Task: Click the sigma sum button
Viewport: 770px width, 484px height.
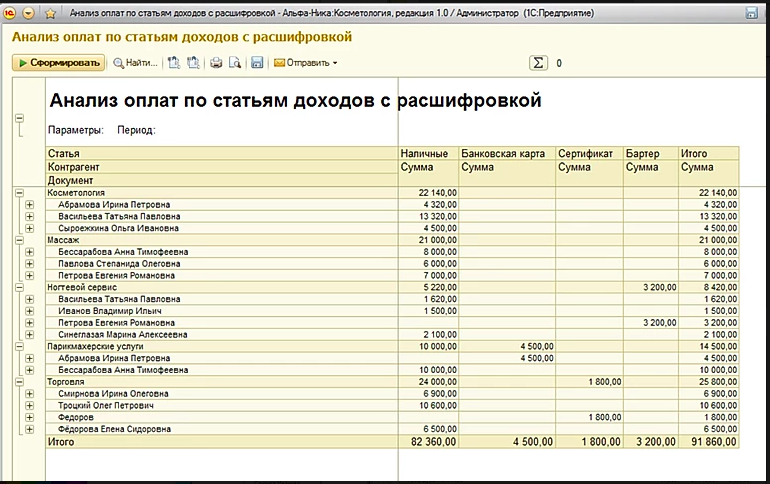Action: click(538, 63)
